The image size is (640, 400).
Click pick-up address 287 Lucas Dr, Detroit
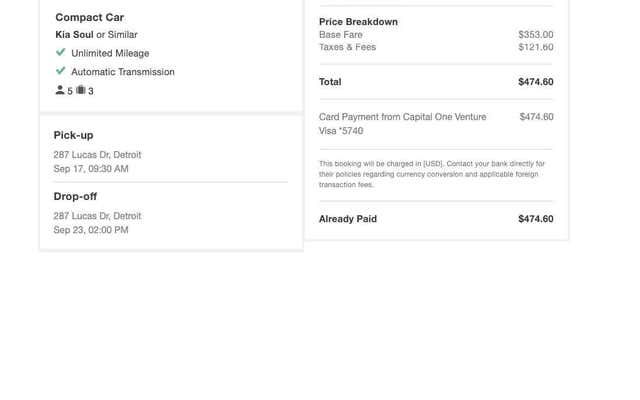click(97, 155)
